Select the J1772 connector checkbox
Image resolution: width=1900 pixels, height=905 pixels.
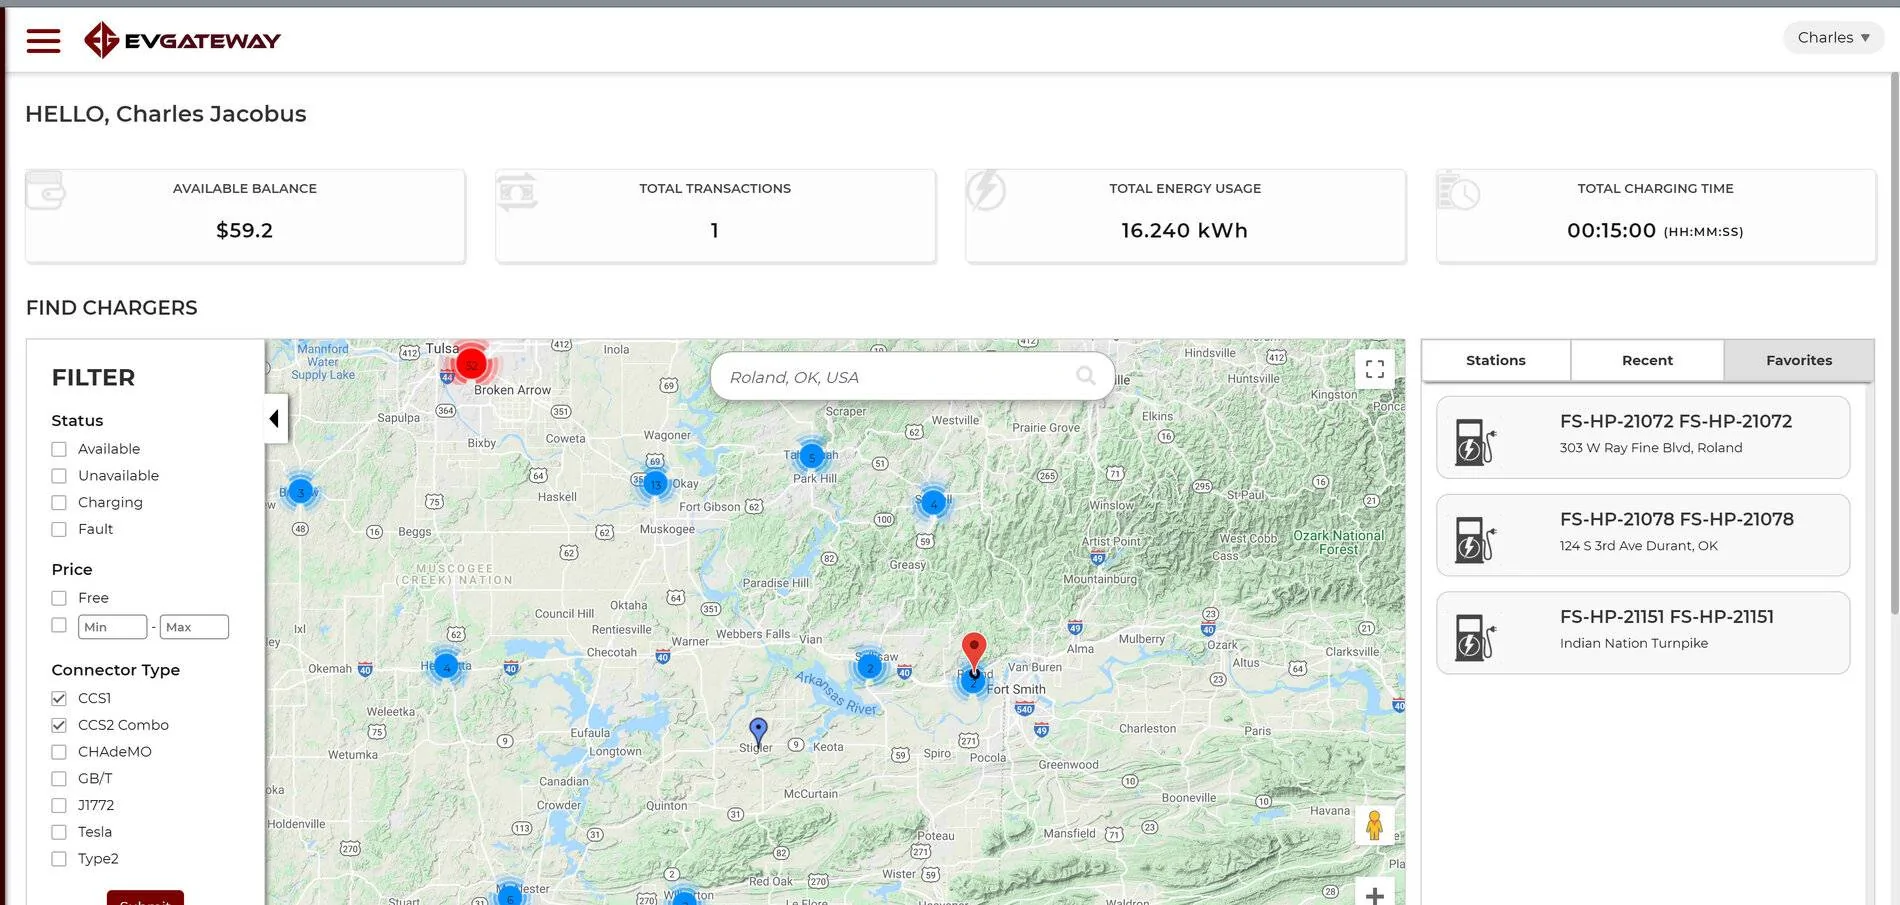coord(59,806)
